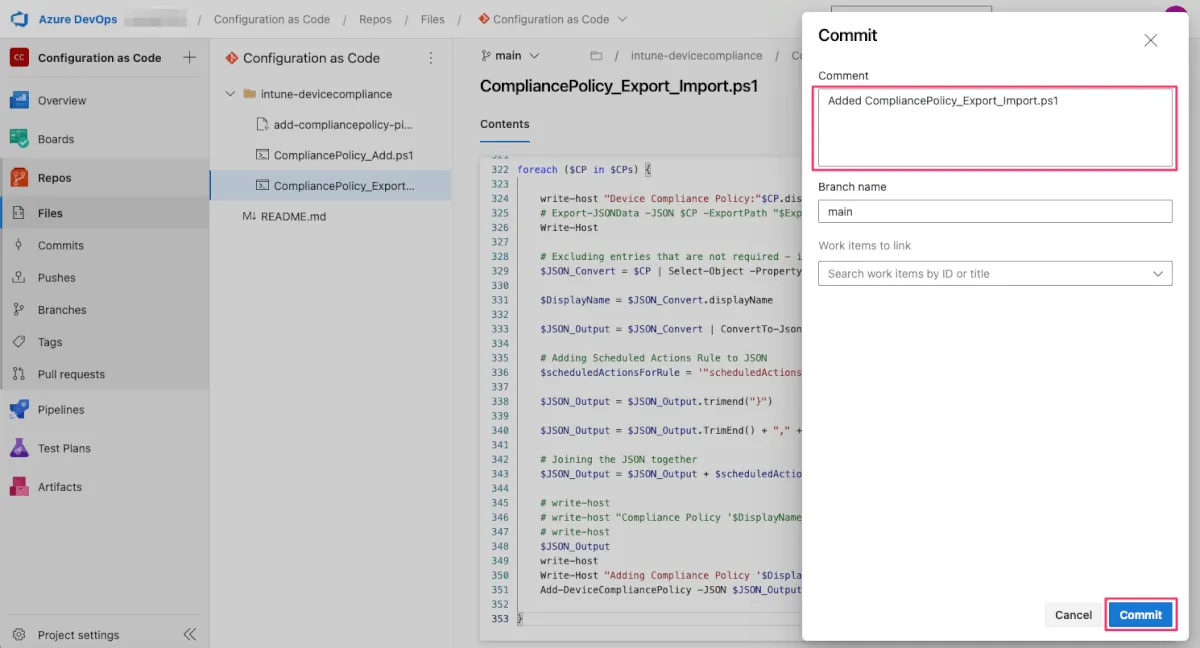
Task: Close the Commit dialog
Action: (1150, 40)
